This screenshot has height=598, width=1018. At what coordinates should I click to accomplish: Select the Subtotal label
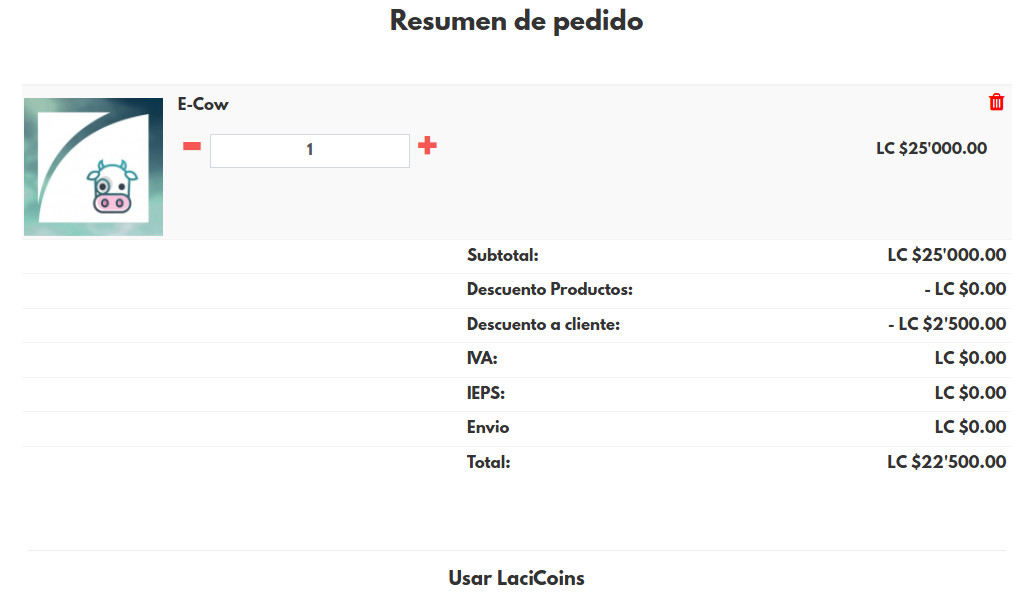502,256
